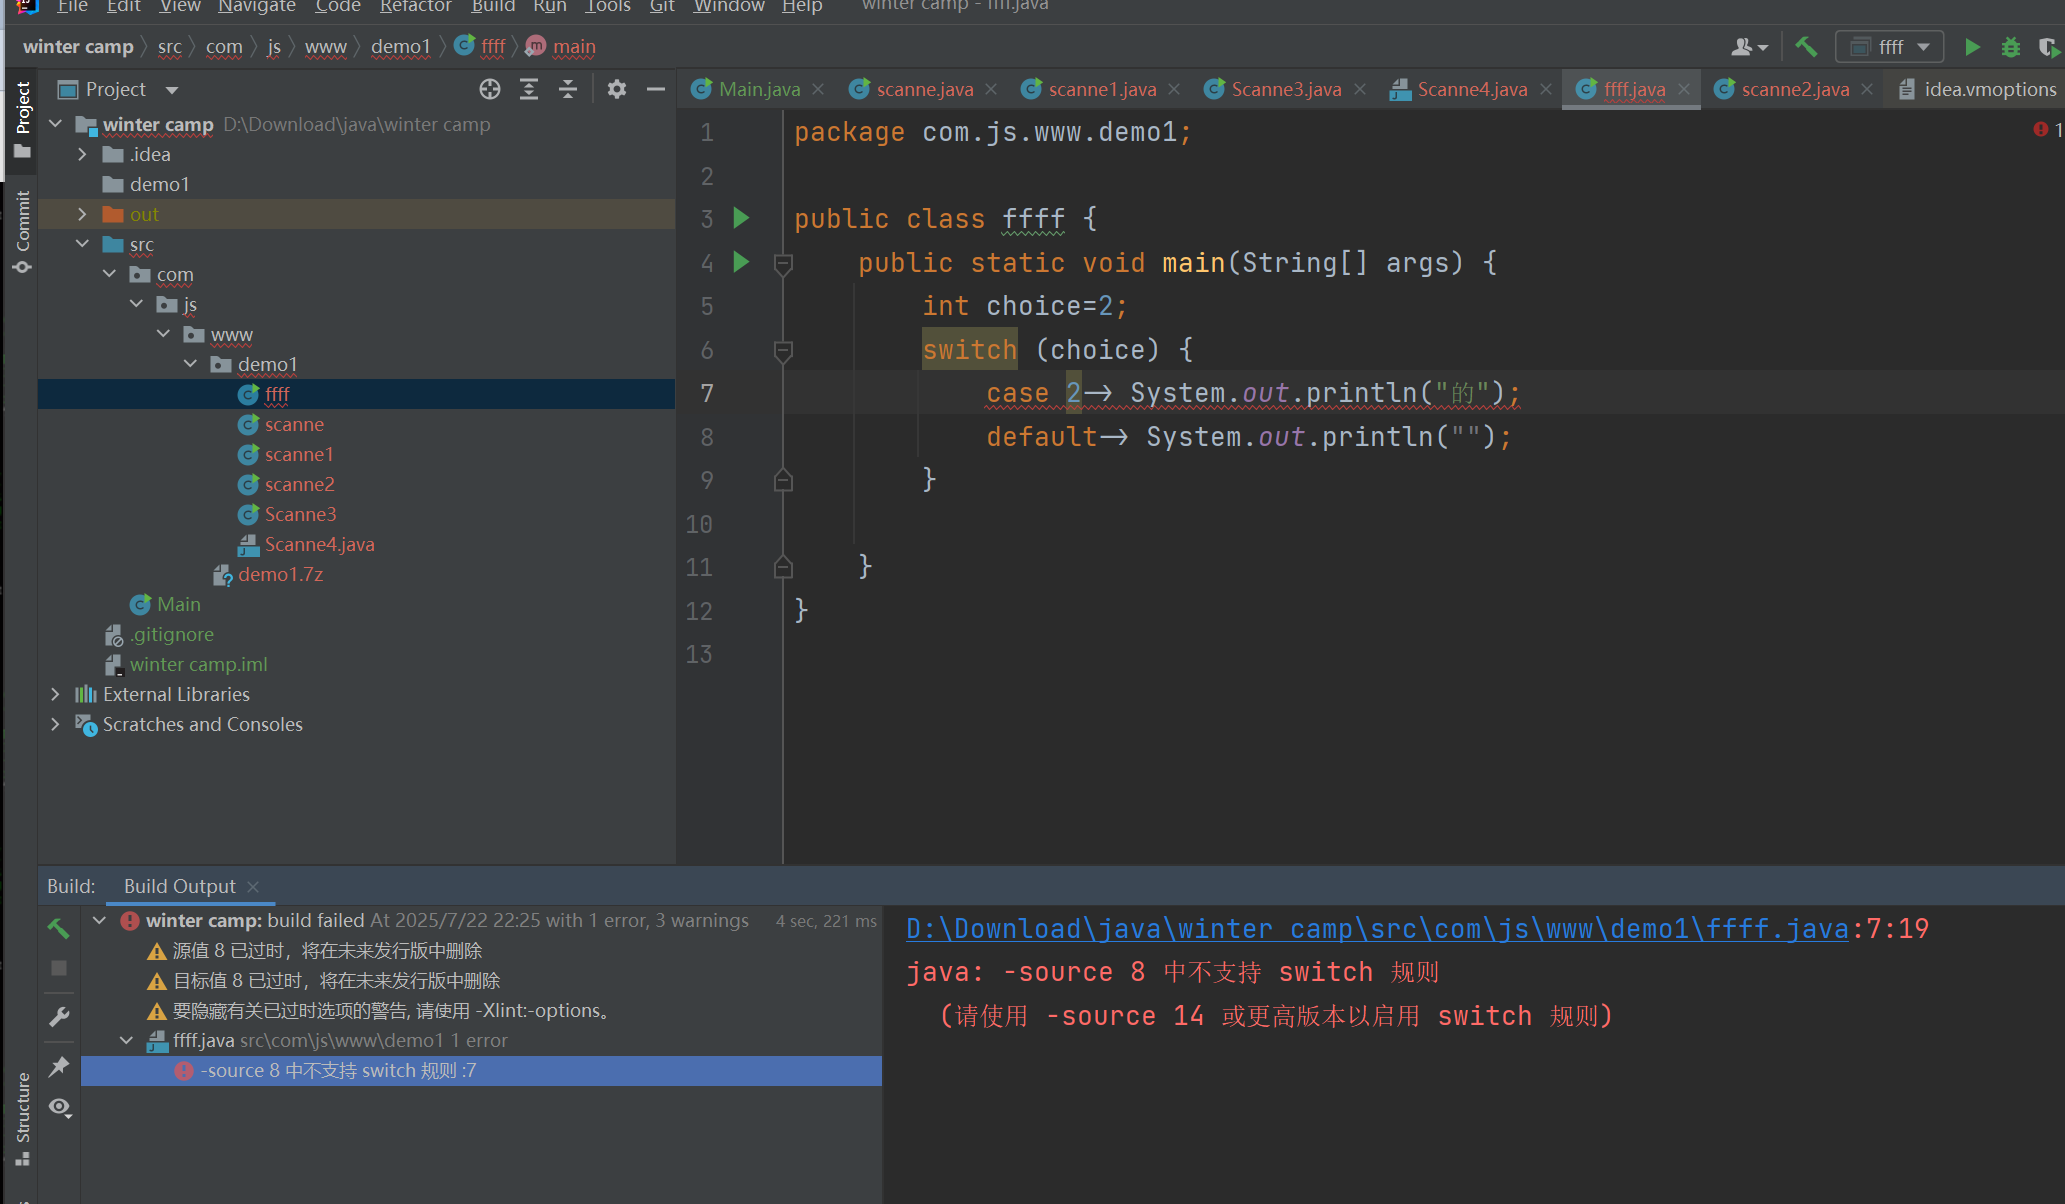Click the Select Opened File target icon
Image resolution: width=2065 pixels, height=1204 pixels.
(x=489, y=89)
